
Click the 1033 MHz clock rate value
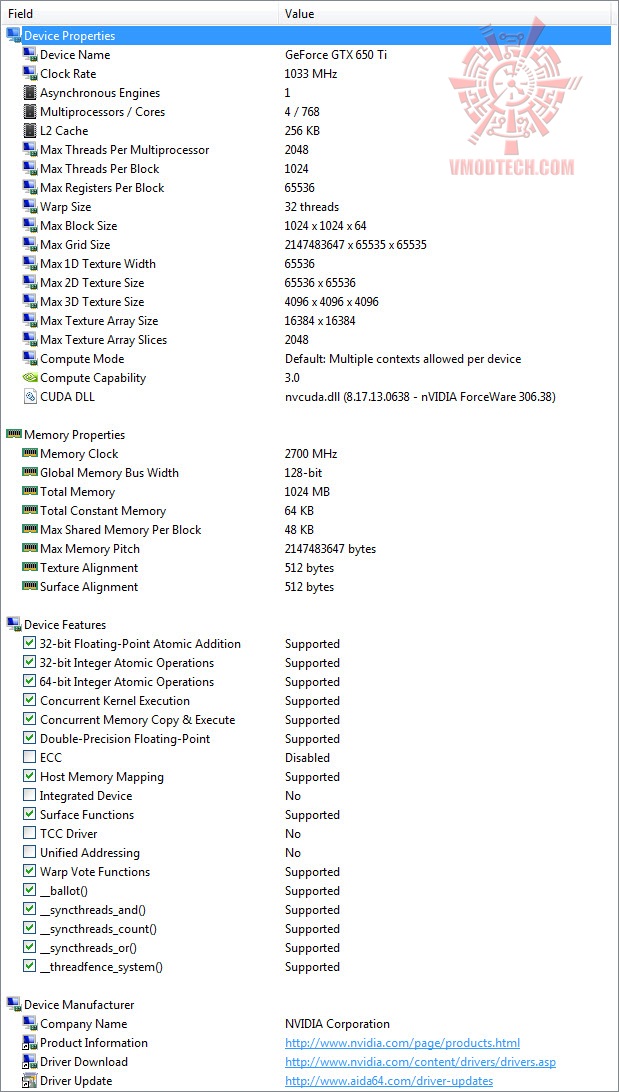coord(311,73)
